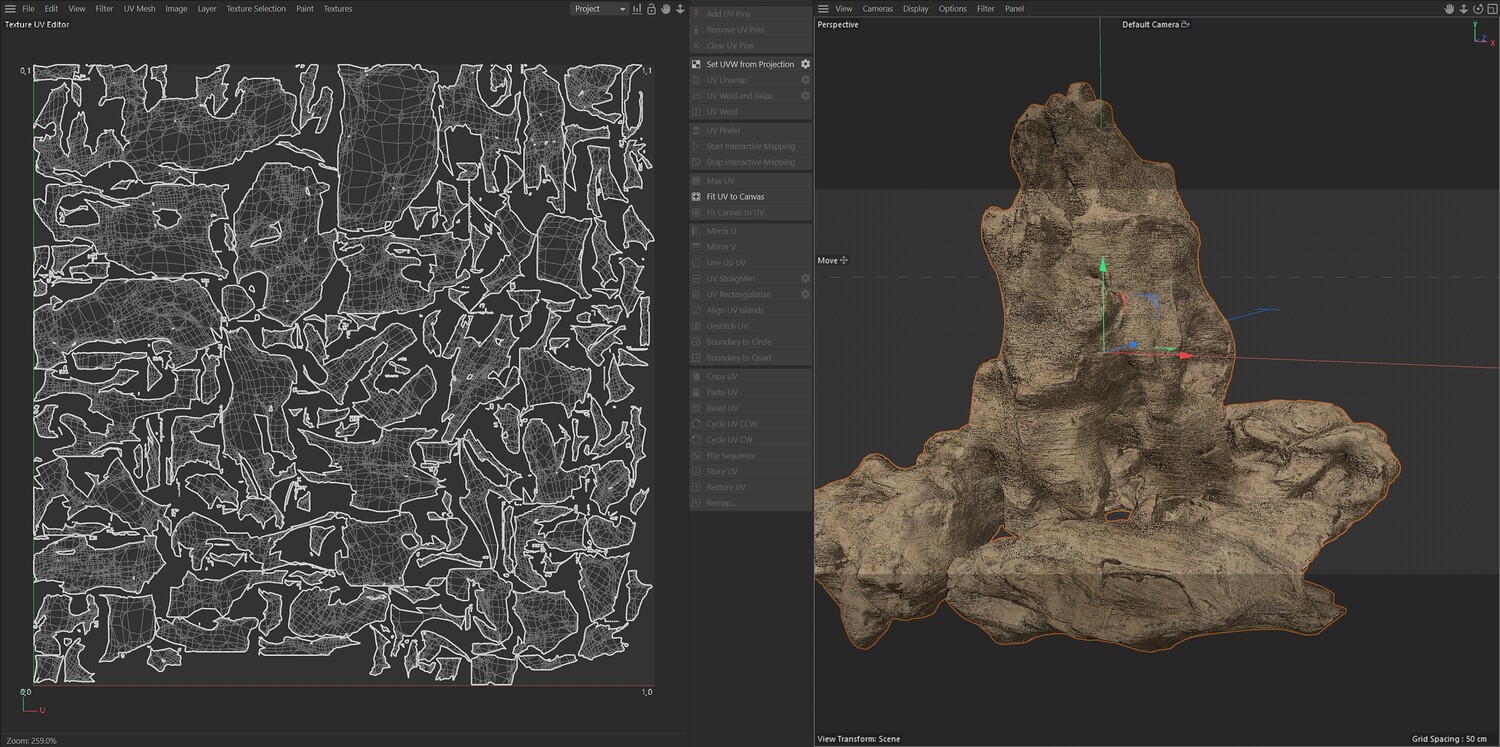This screenshot has width=1500, height=747.
Task: Click the Boundary to Circle icon
Action: tap(696, 342)
